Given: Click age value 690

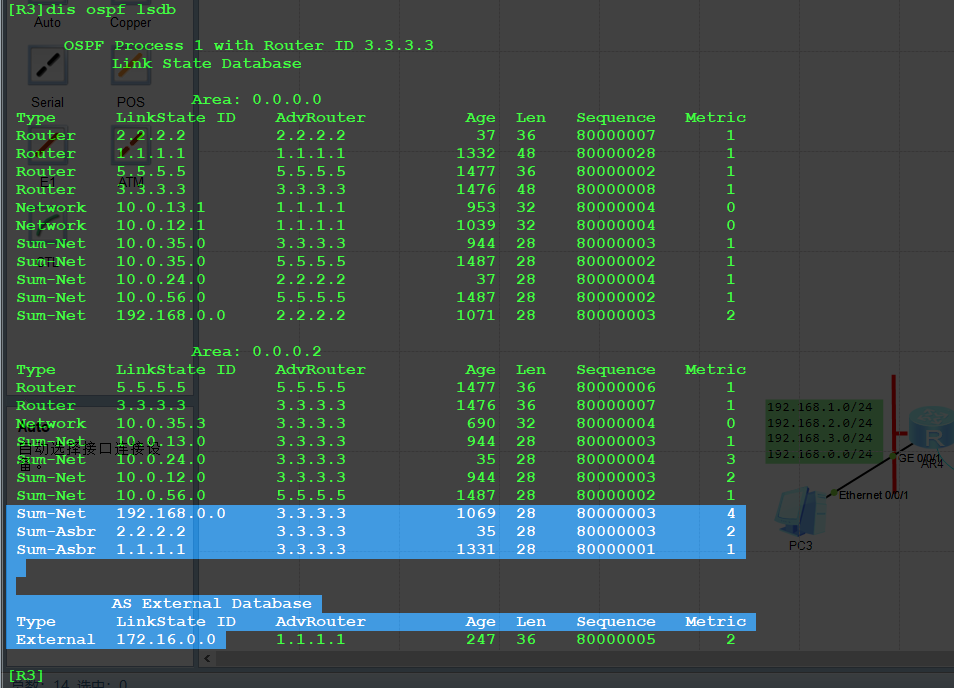Looking at the screenshot, I should [481, 423].
